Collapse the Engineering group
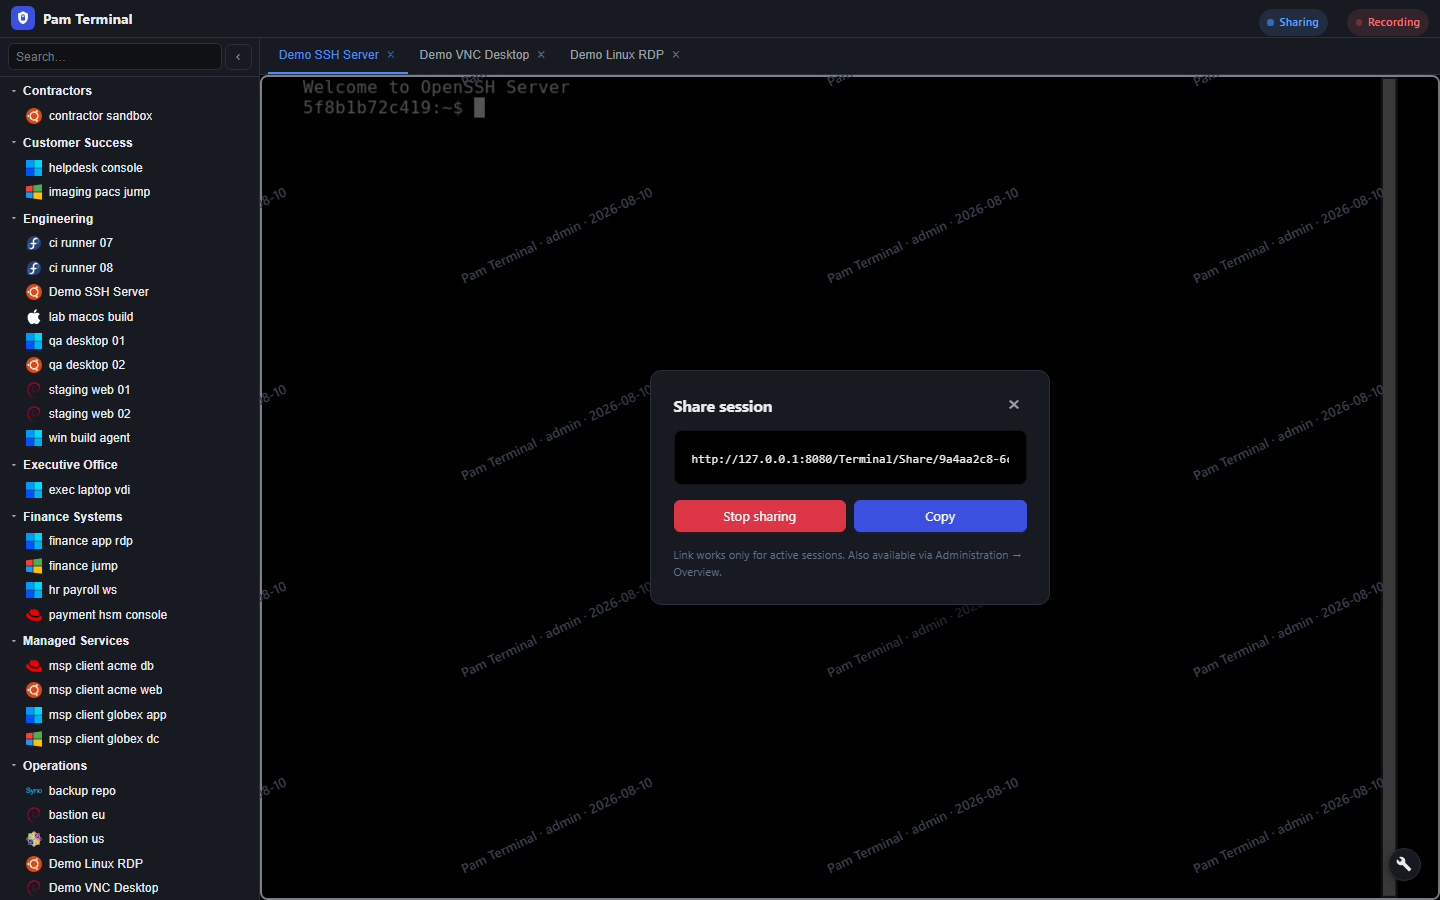 [14, 219]
